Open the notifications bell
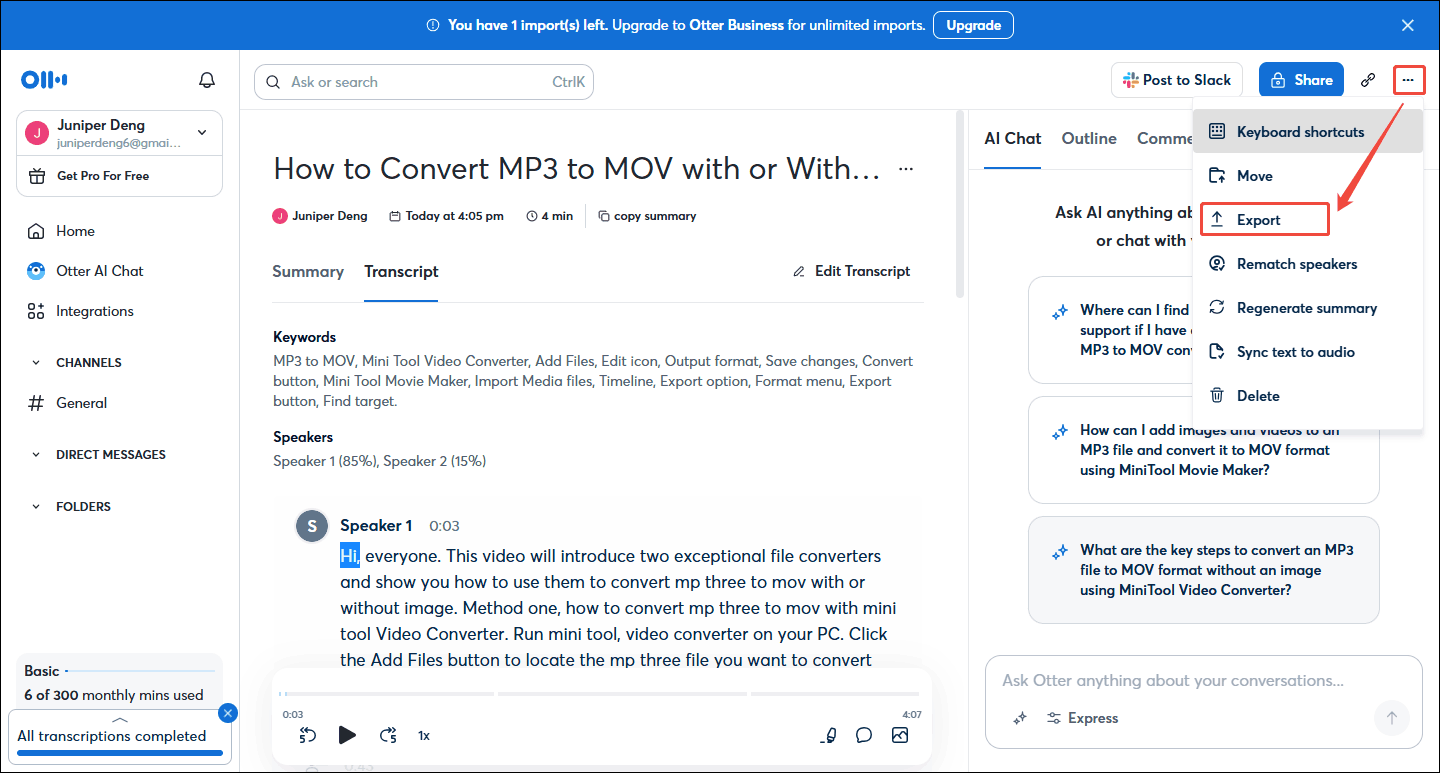 207,80
